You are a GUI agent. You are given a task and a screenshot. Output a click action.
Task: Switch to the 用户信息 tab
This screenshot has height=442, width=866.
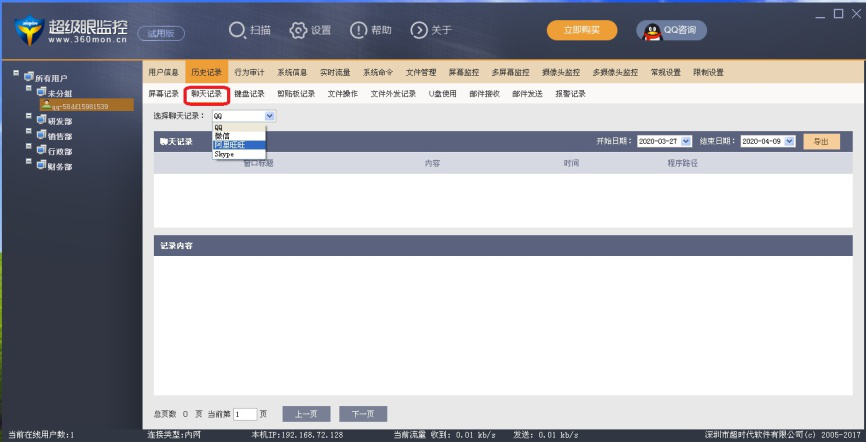pyautogui.click(x=163, y=72)
